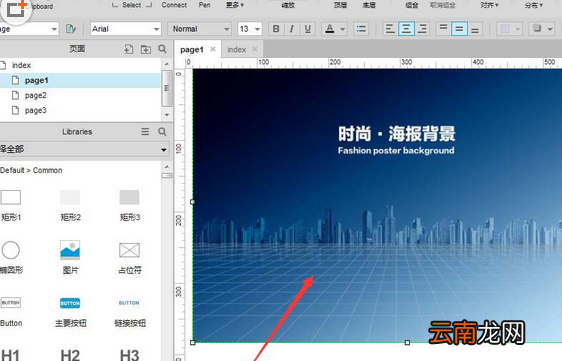The width and height of the screenshot is (562, 361).
Task: Switch to the page1 canvas tab
Action: click(x=192, y=49)
